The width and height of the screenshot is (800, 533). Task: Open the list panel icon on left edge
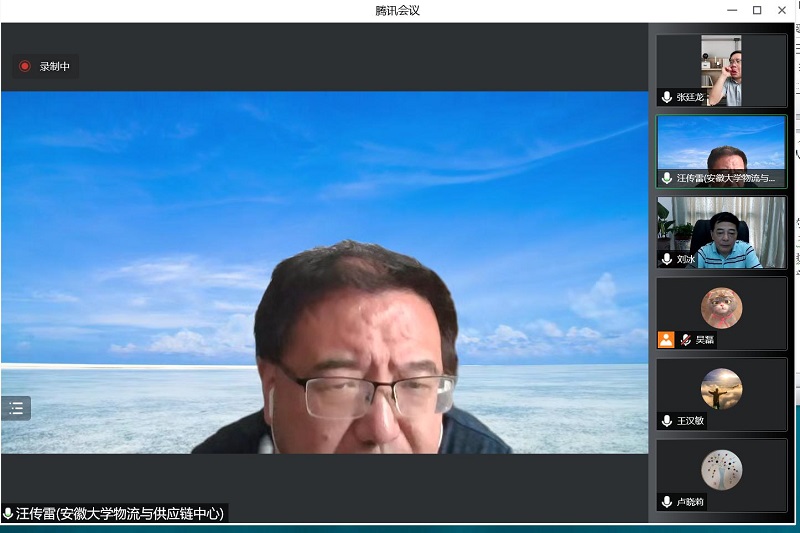tap(16, 408)
